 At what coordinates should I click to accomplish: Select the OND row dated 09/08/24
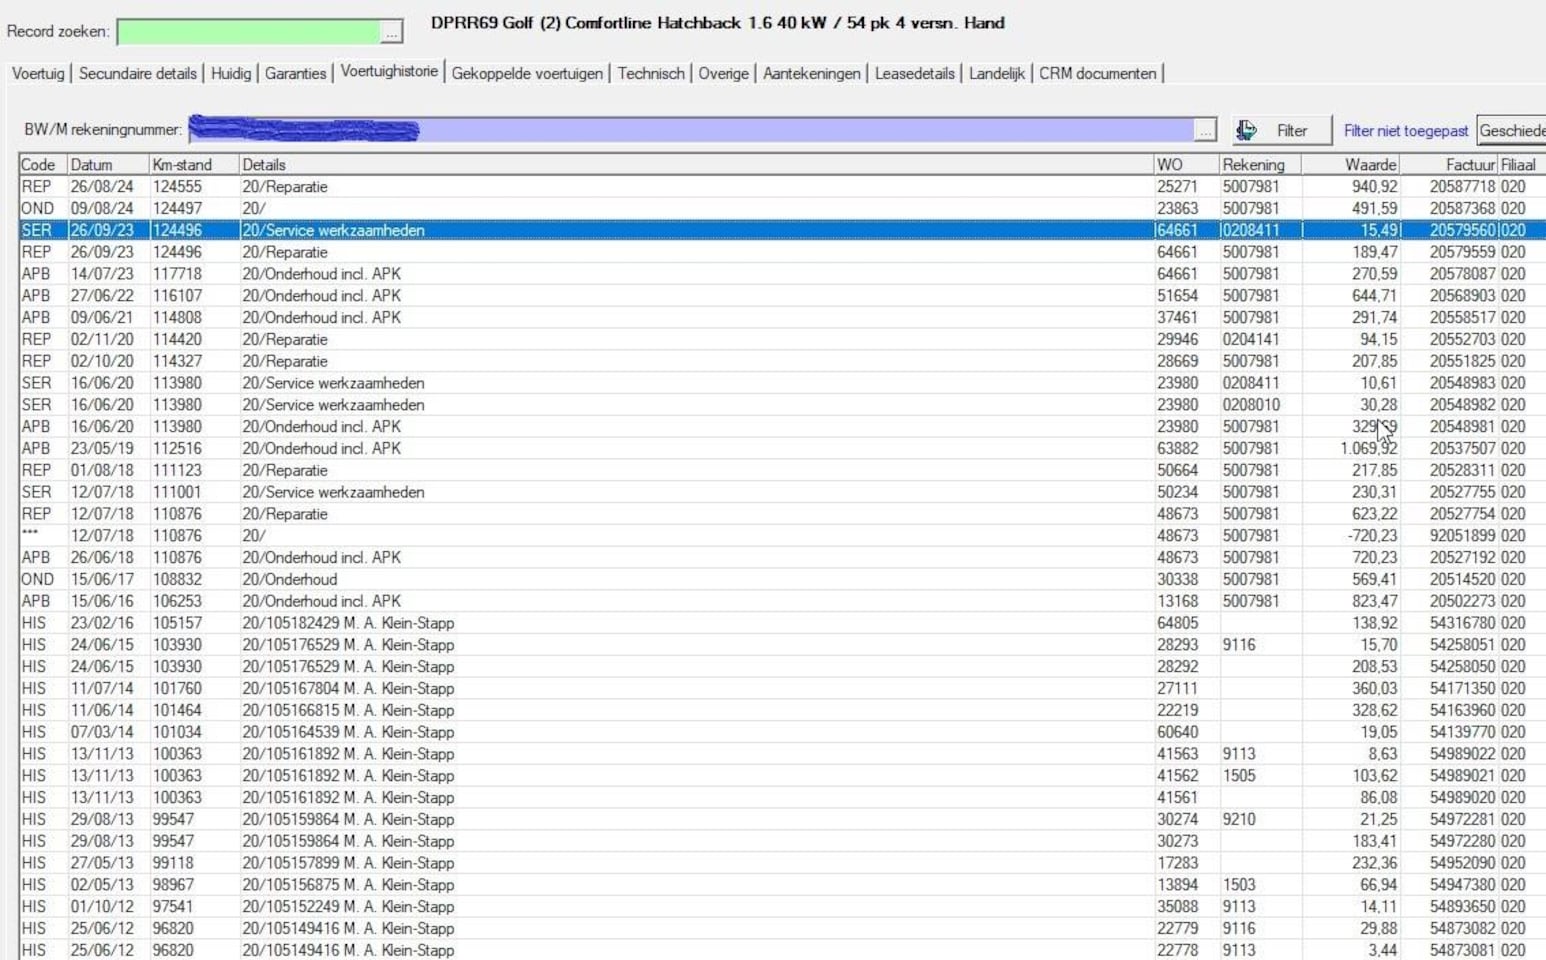tap(600, 209)
